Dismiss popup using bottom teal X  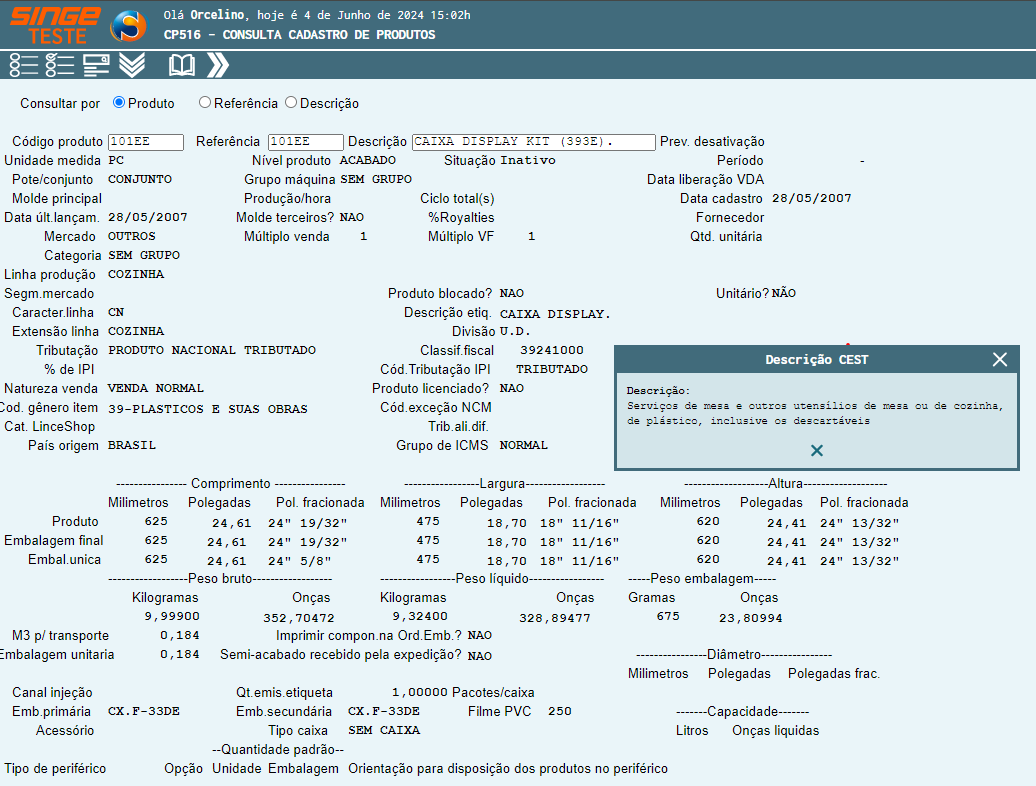[x=817, y=451]
